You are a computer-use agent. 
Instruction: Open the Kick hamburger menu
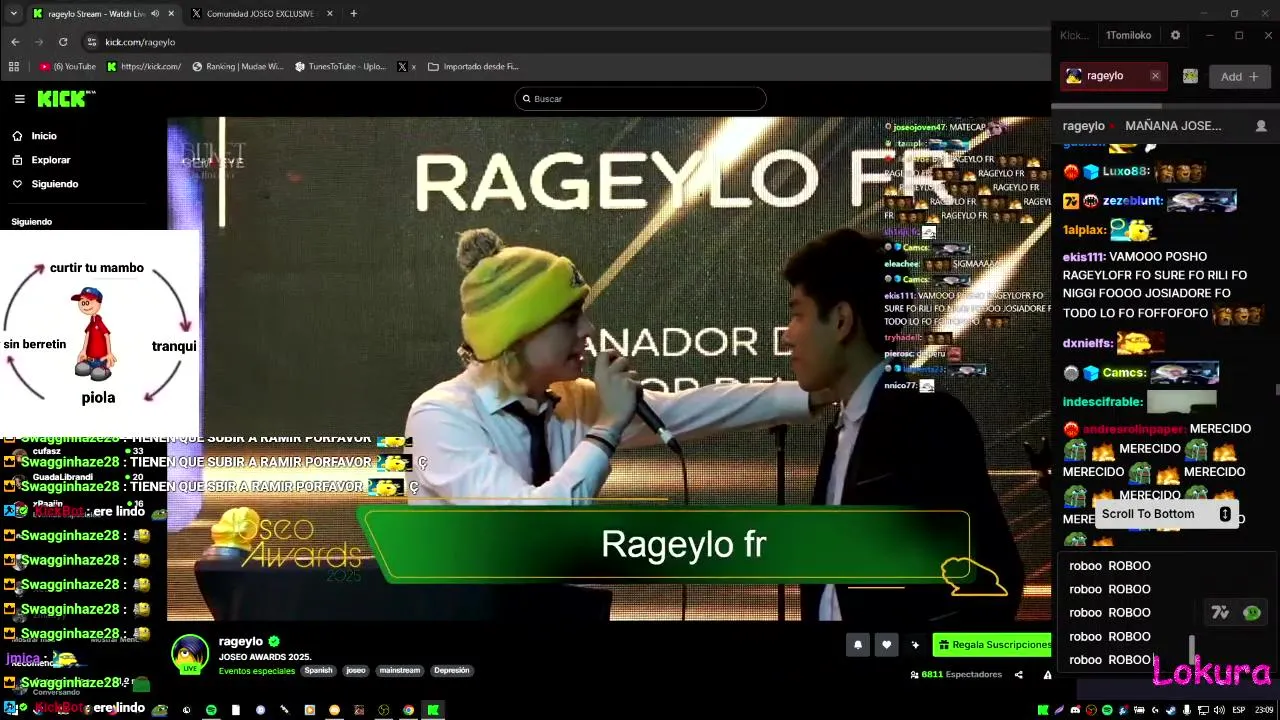tap(19, 99)
